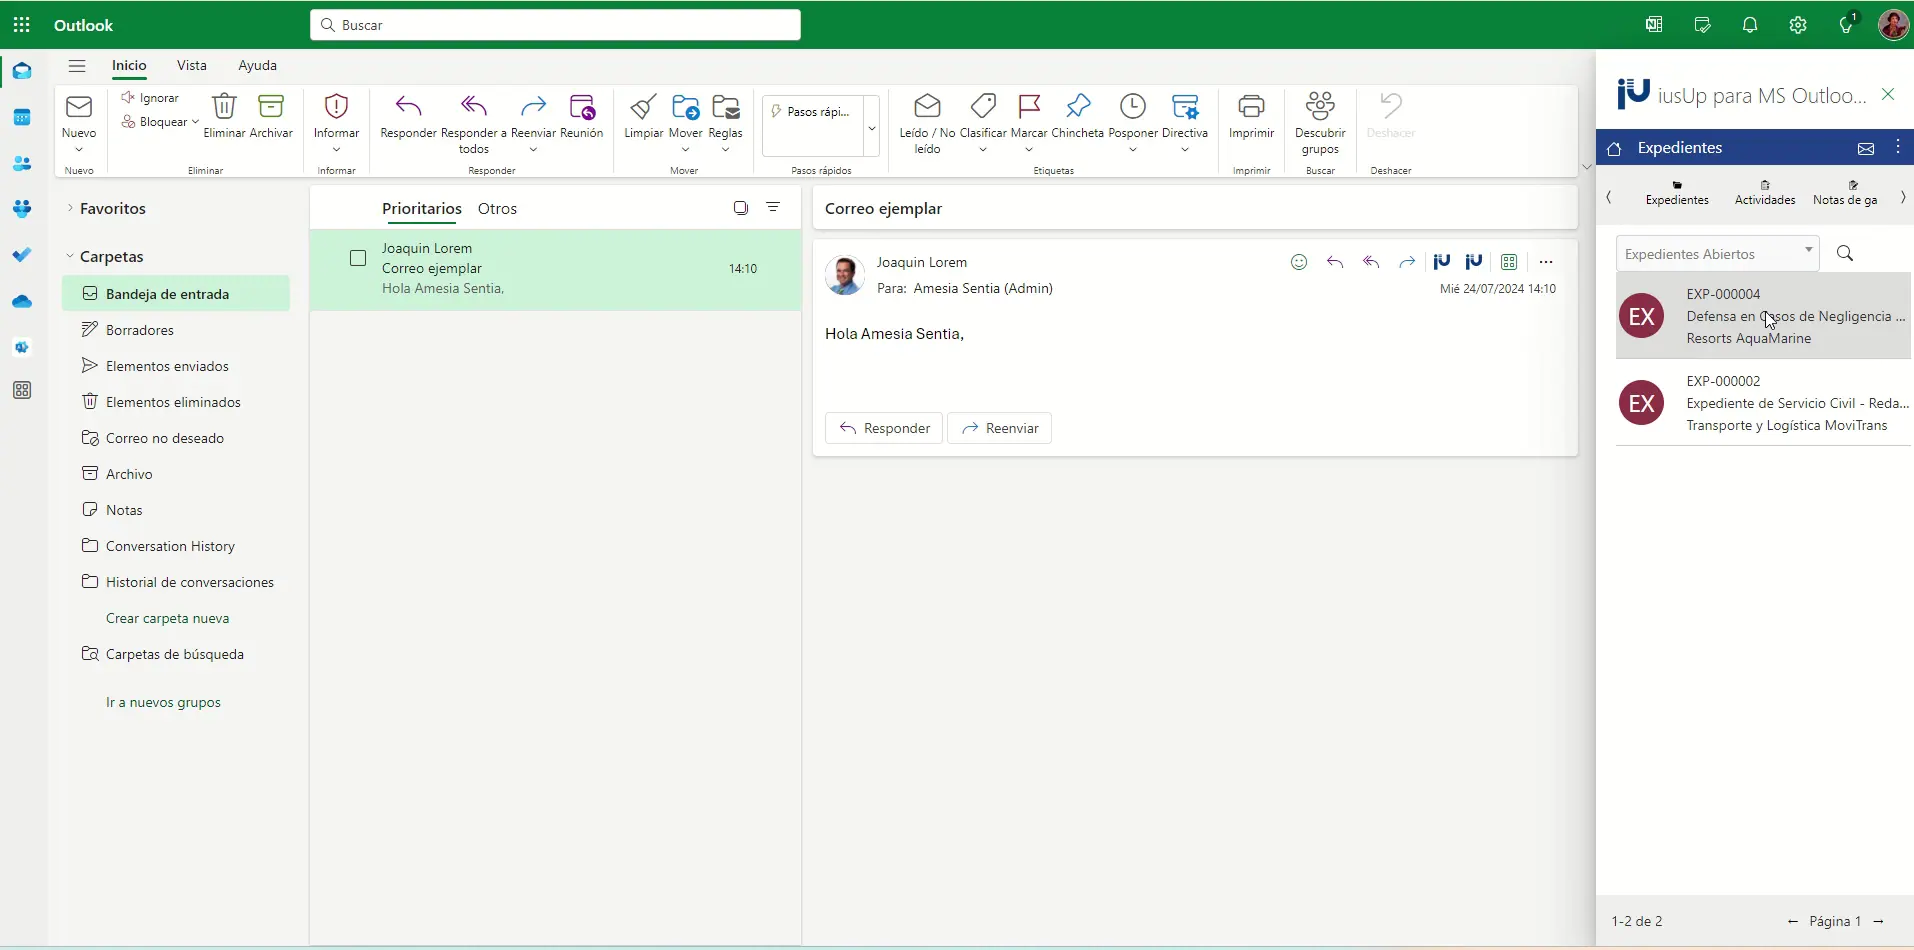The width and height of the screenshot is (1914, 950).
Task: Click the search magnifier in iusUp panel
Action: 1845,254
